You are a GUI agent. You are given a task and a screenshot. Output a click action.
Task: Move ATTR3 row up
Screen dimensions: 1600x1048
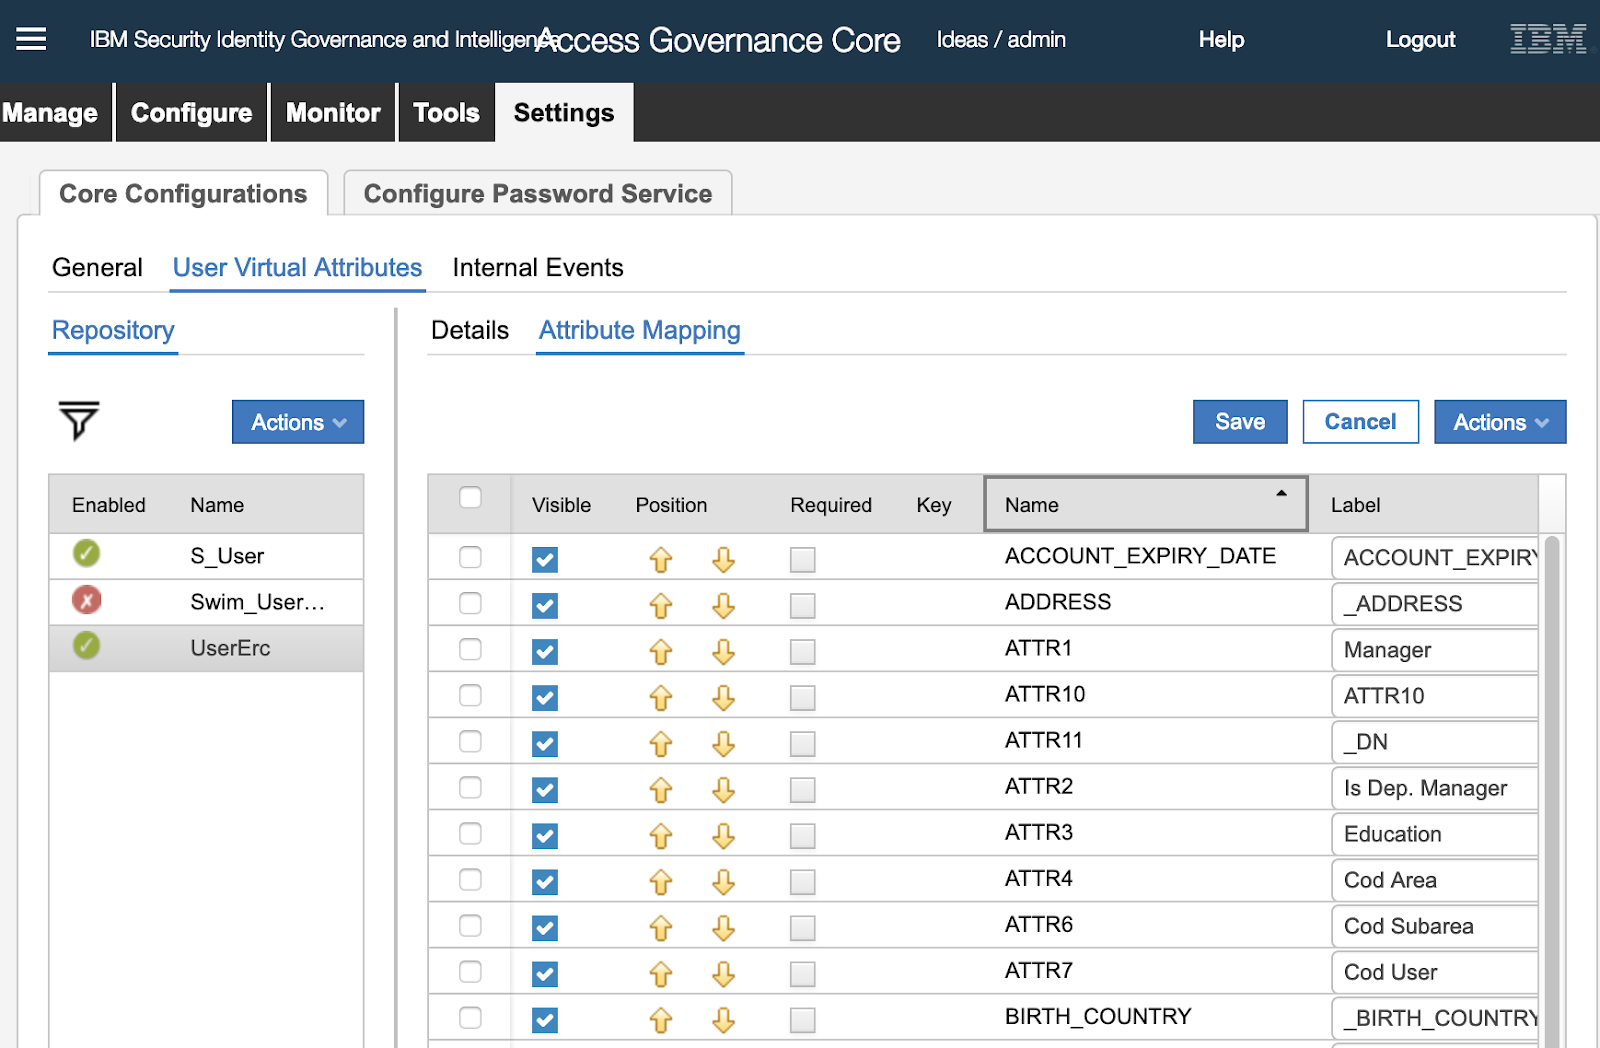tap(661, 835)
